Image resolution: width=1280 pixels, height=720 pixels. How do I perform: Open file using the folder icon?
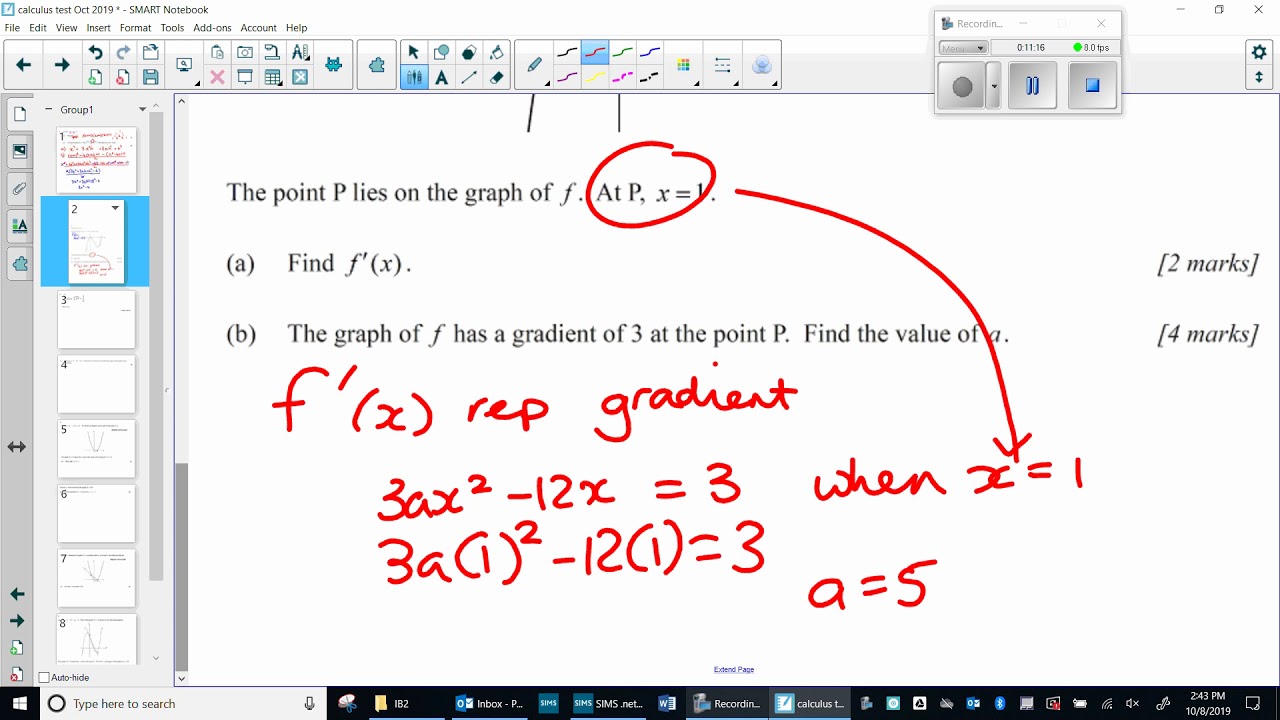(x=150, y=53)
